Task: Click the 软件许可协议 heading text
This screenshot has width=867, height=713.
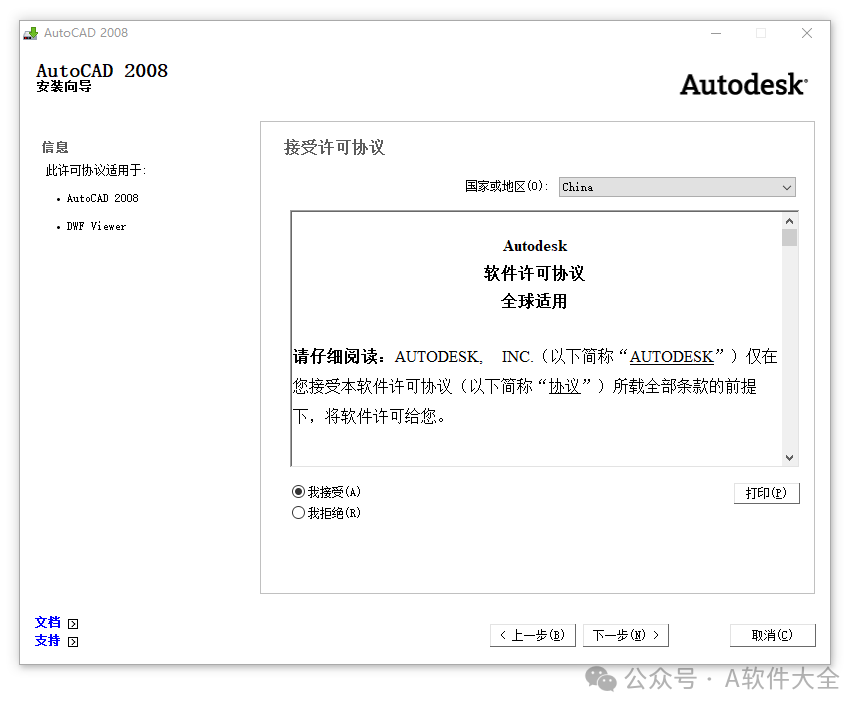Action: tap(534, 273)
